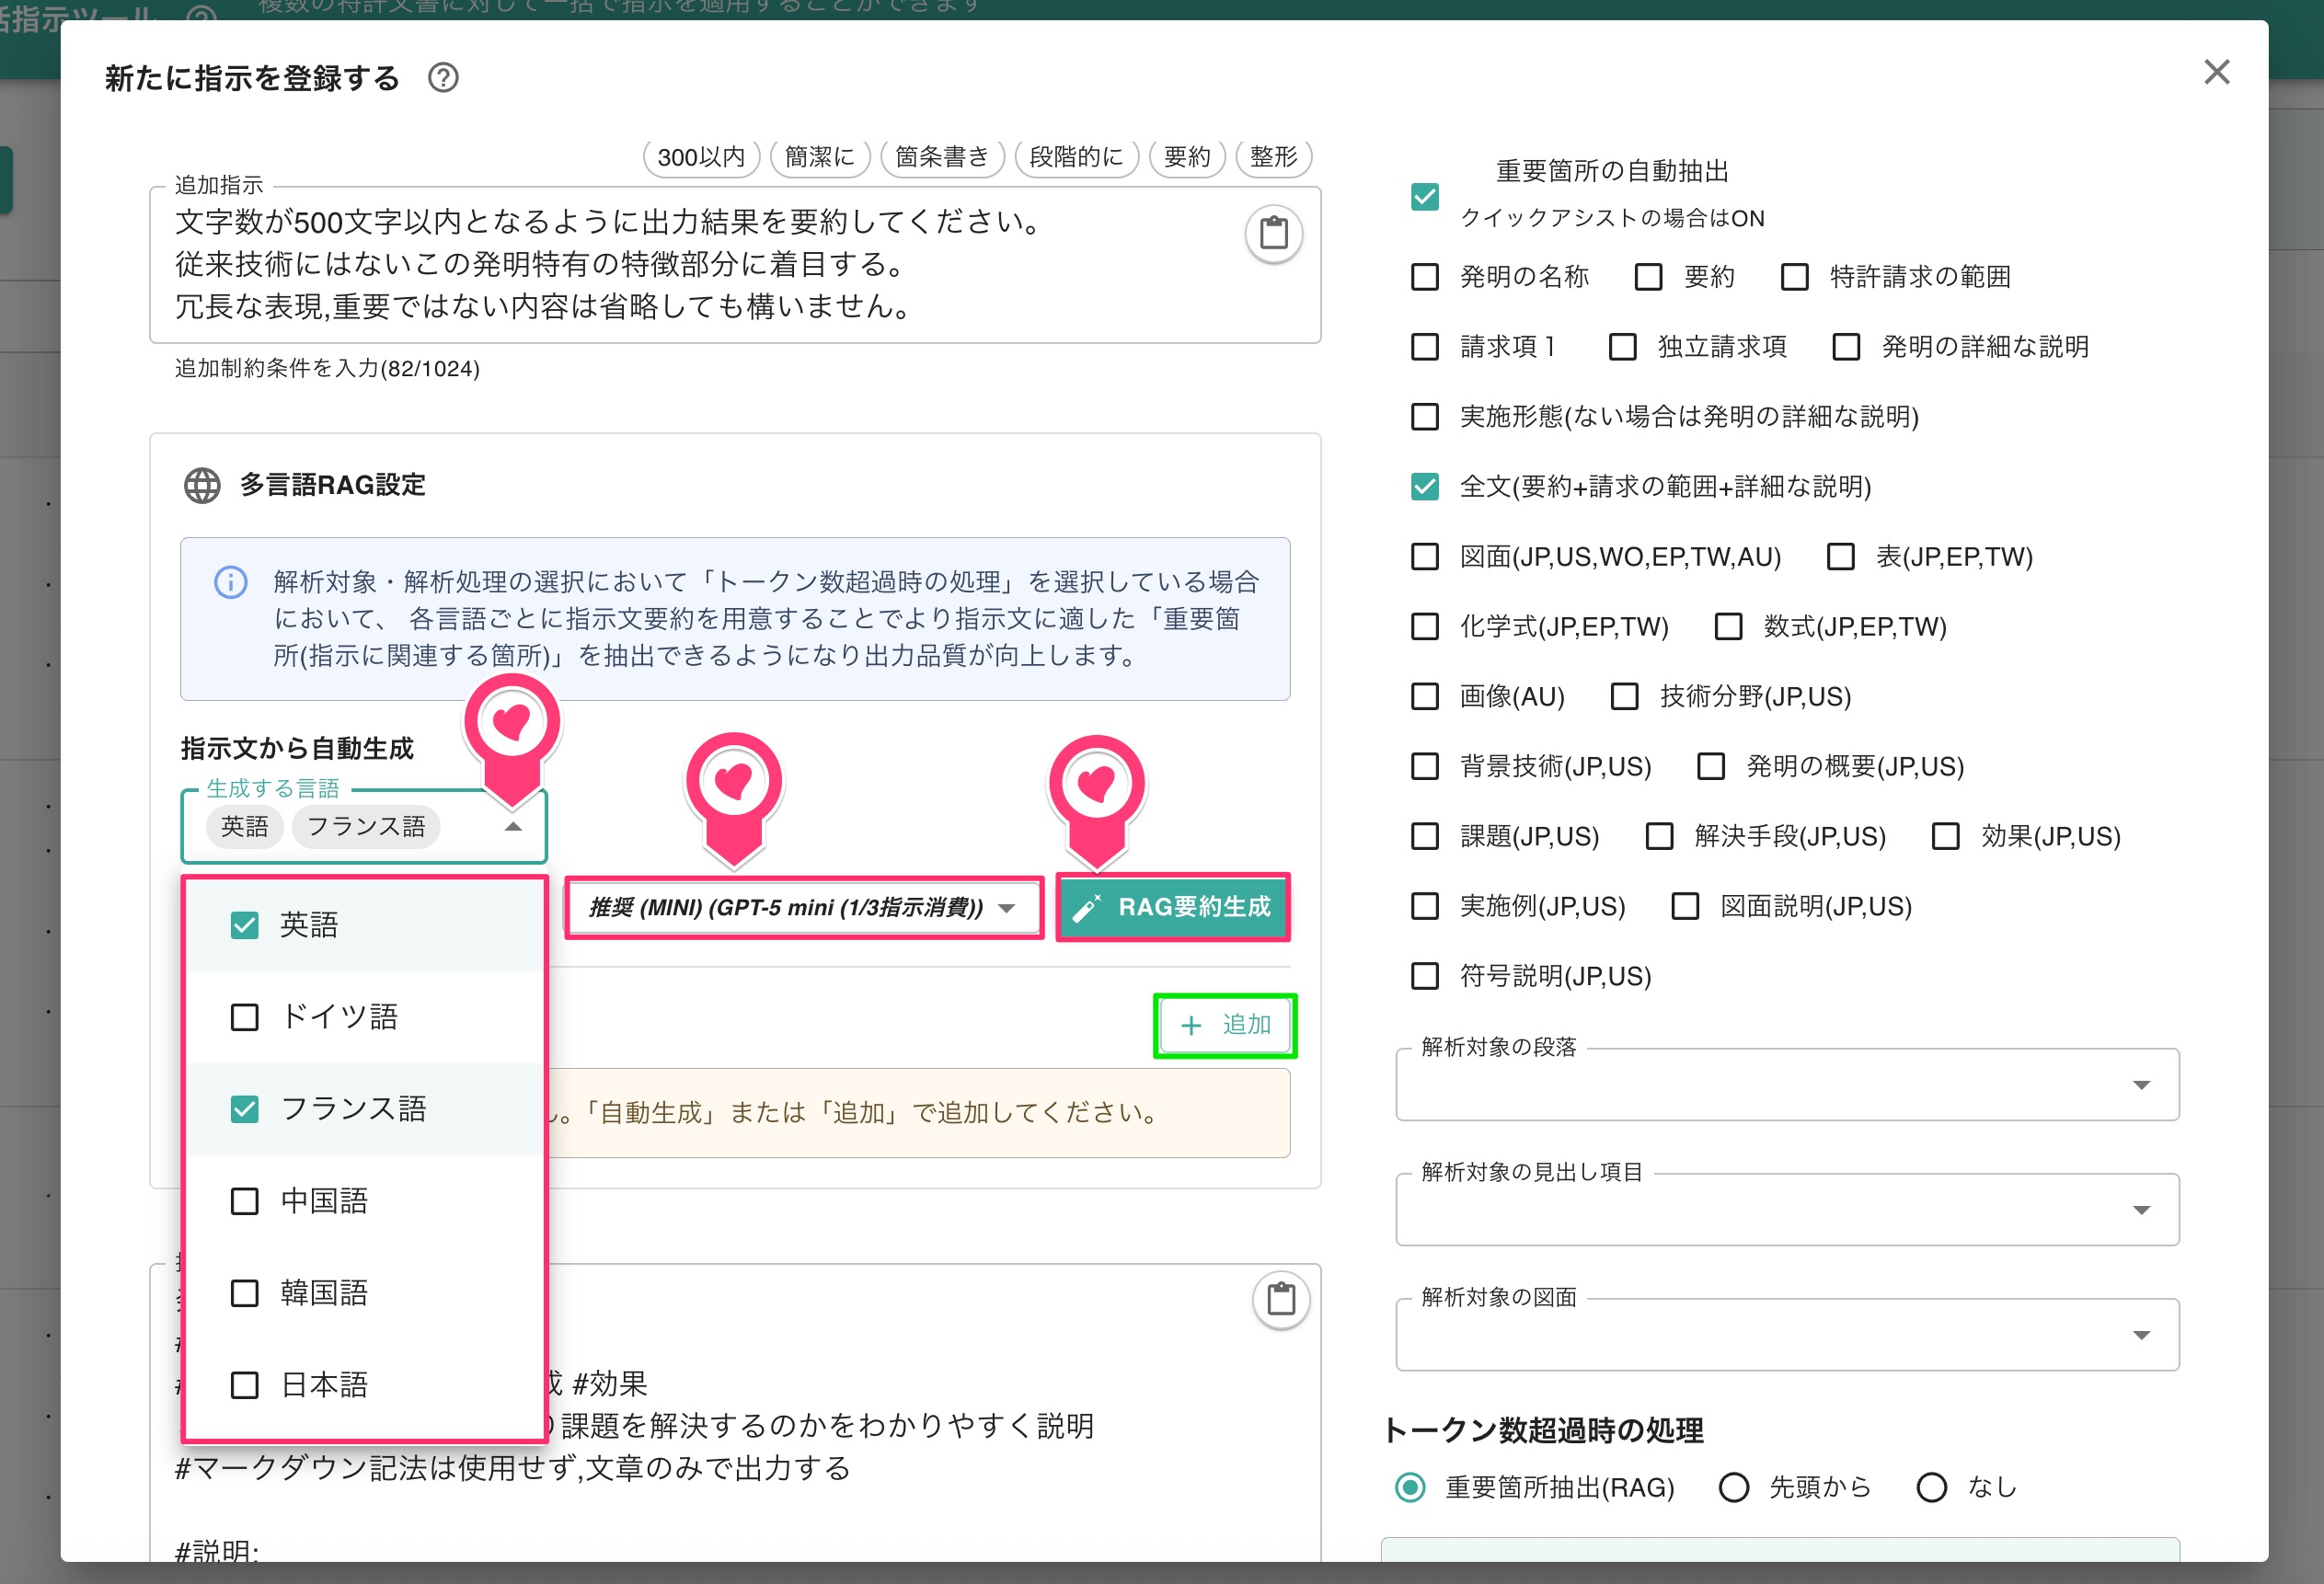The height and width of the screenshot is (1584, 2324).
Task: Check 解決手段(JP,US) checkbox
Action: coord(1660,836)
